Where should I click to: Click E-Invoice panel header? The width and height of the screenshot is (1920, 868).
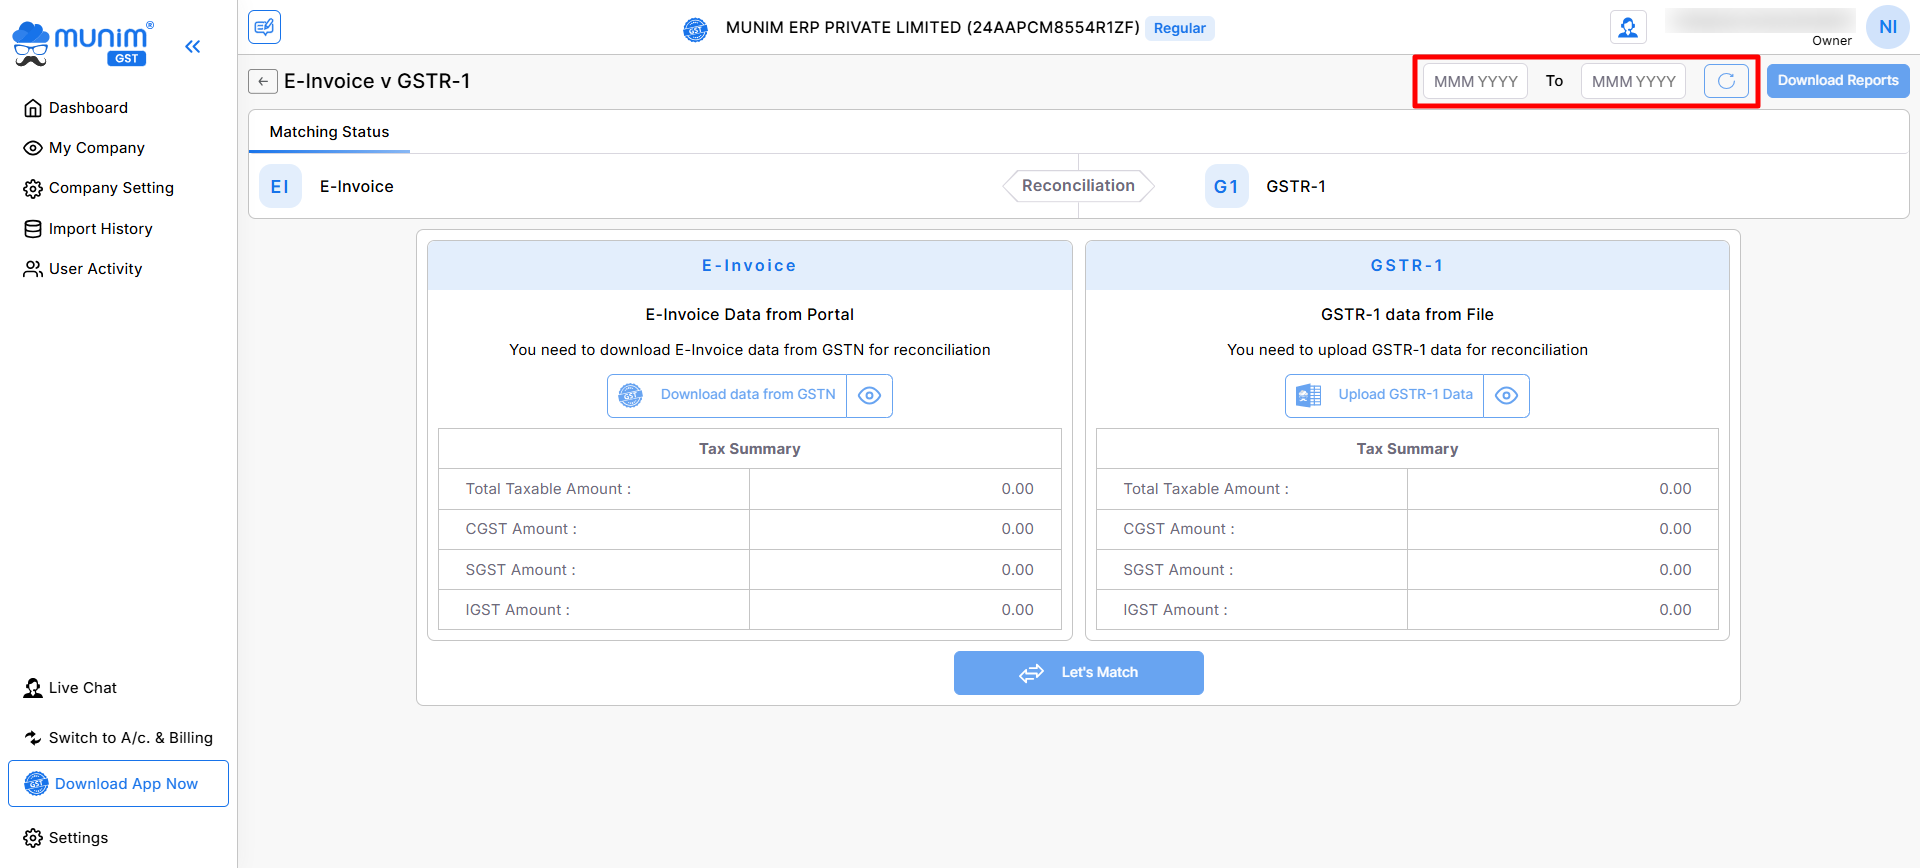[749, 265]
